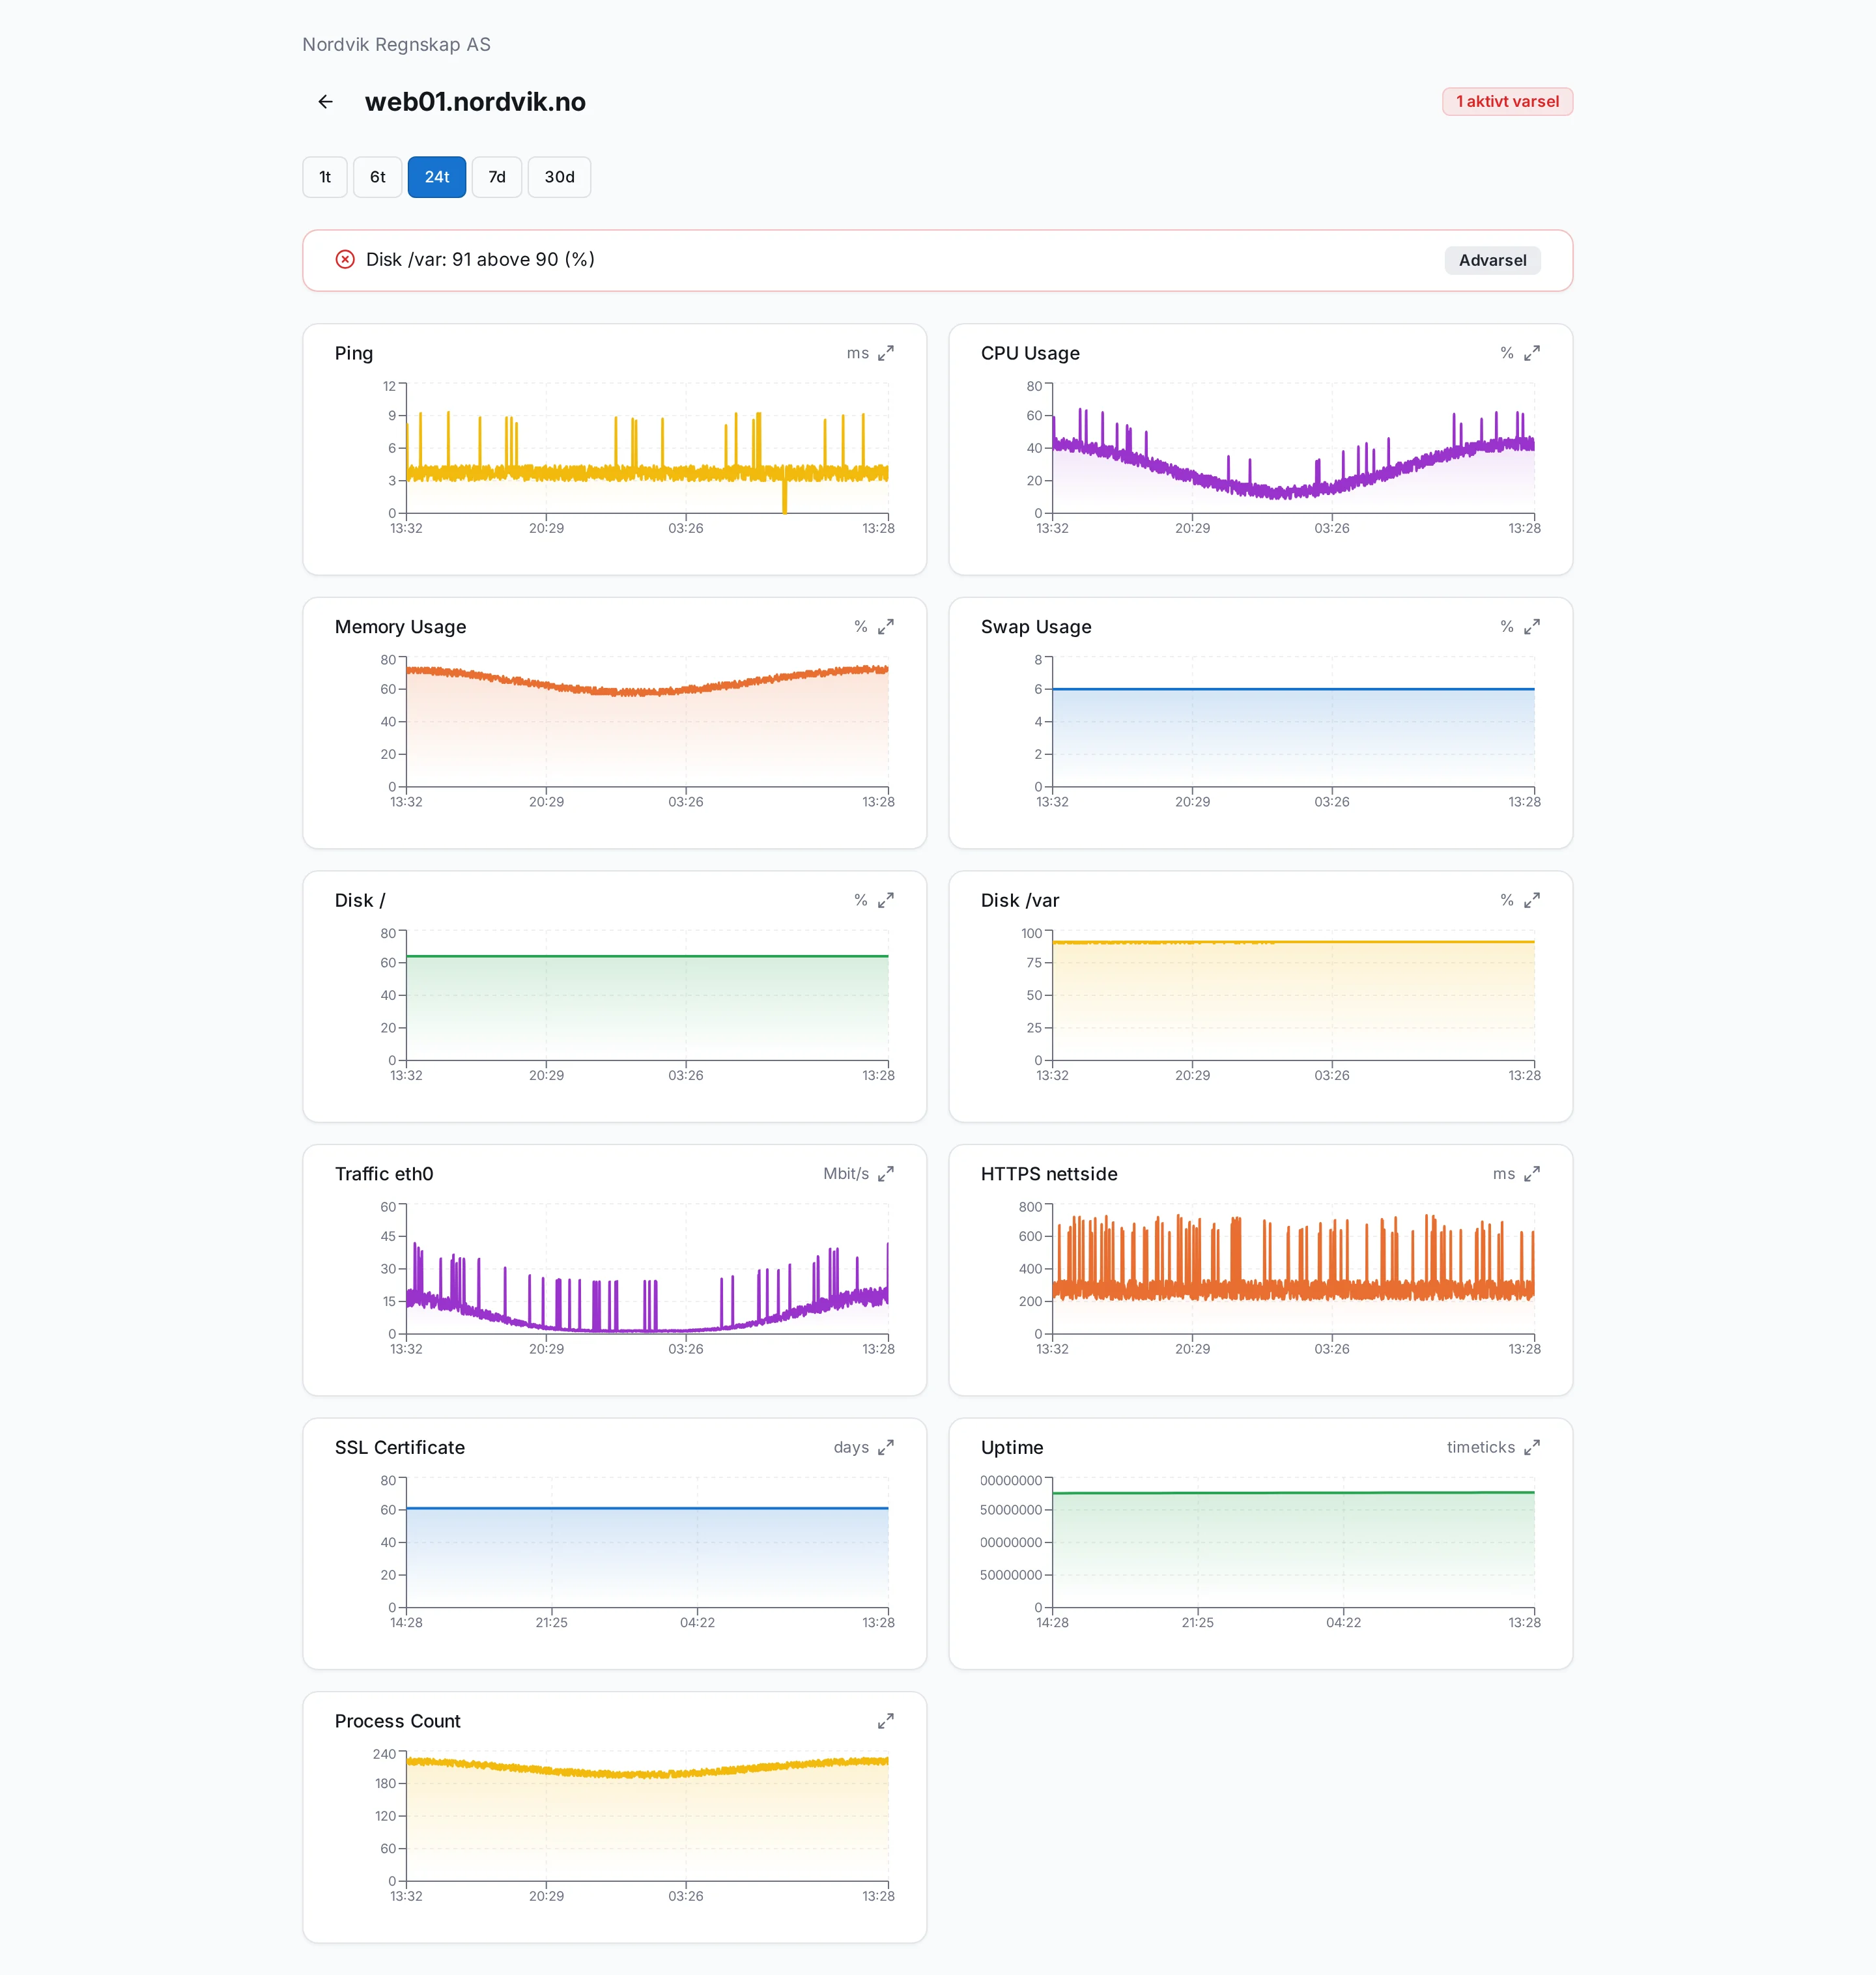
Task: Click the Mbit/s unit label
Action: (846, 1174)
